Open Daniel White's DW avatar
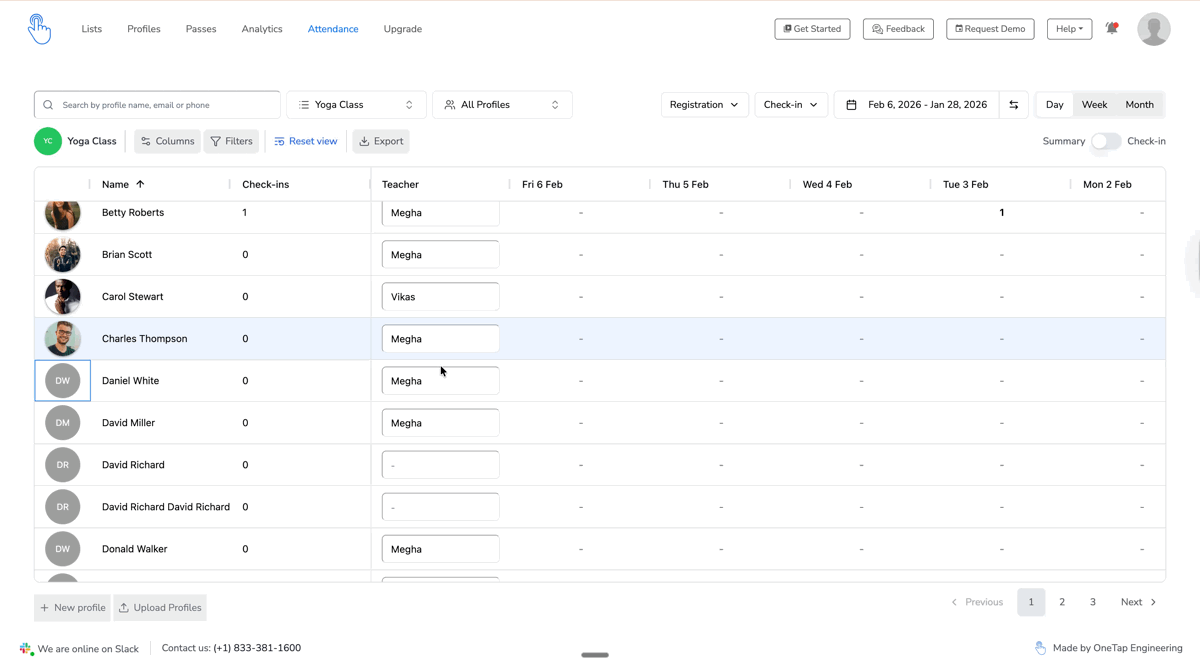This screenshot has width=1200, height=668. click(62, 381)
